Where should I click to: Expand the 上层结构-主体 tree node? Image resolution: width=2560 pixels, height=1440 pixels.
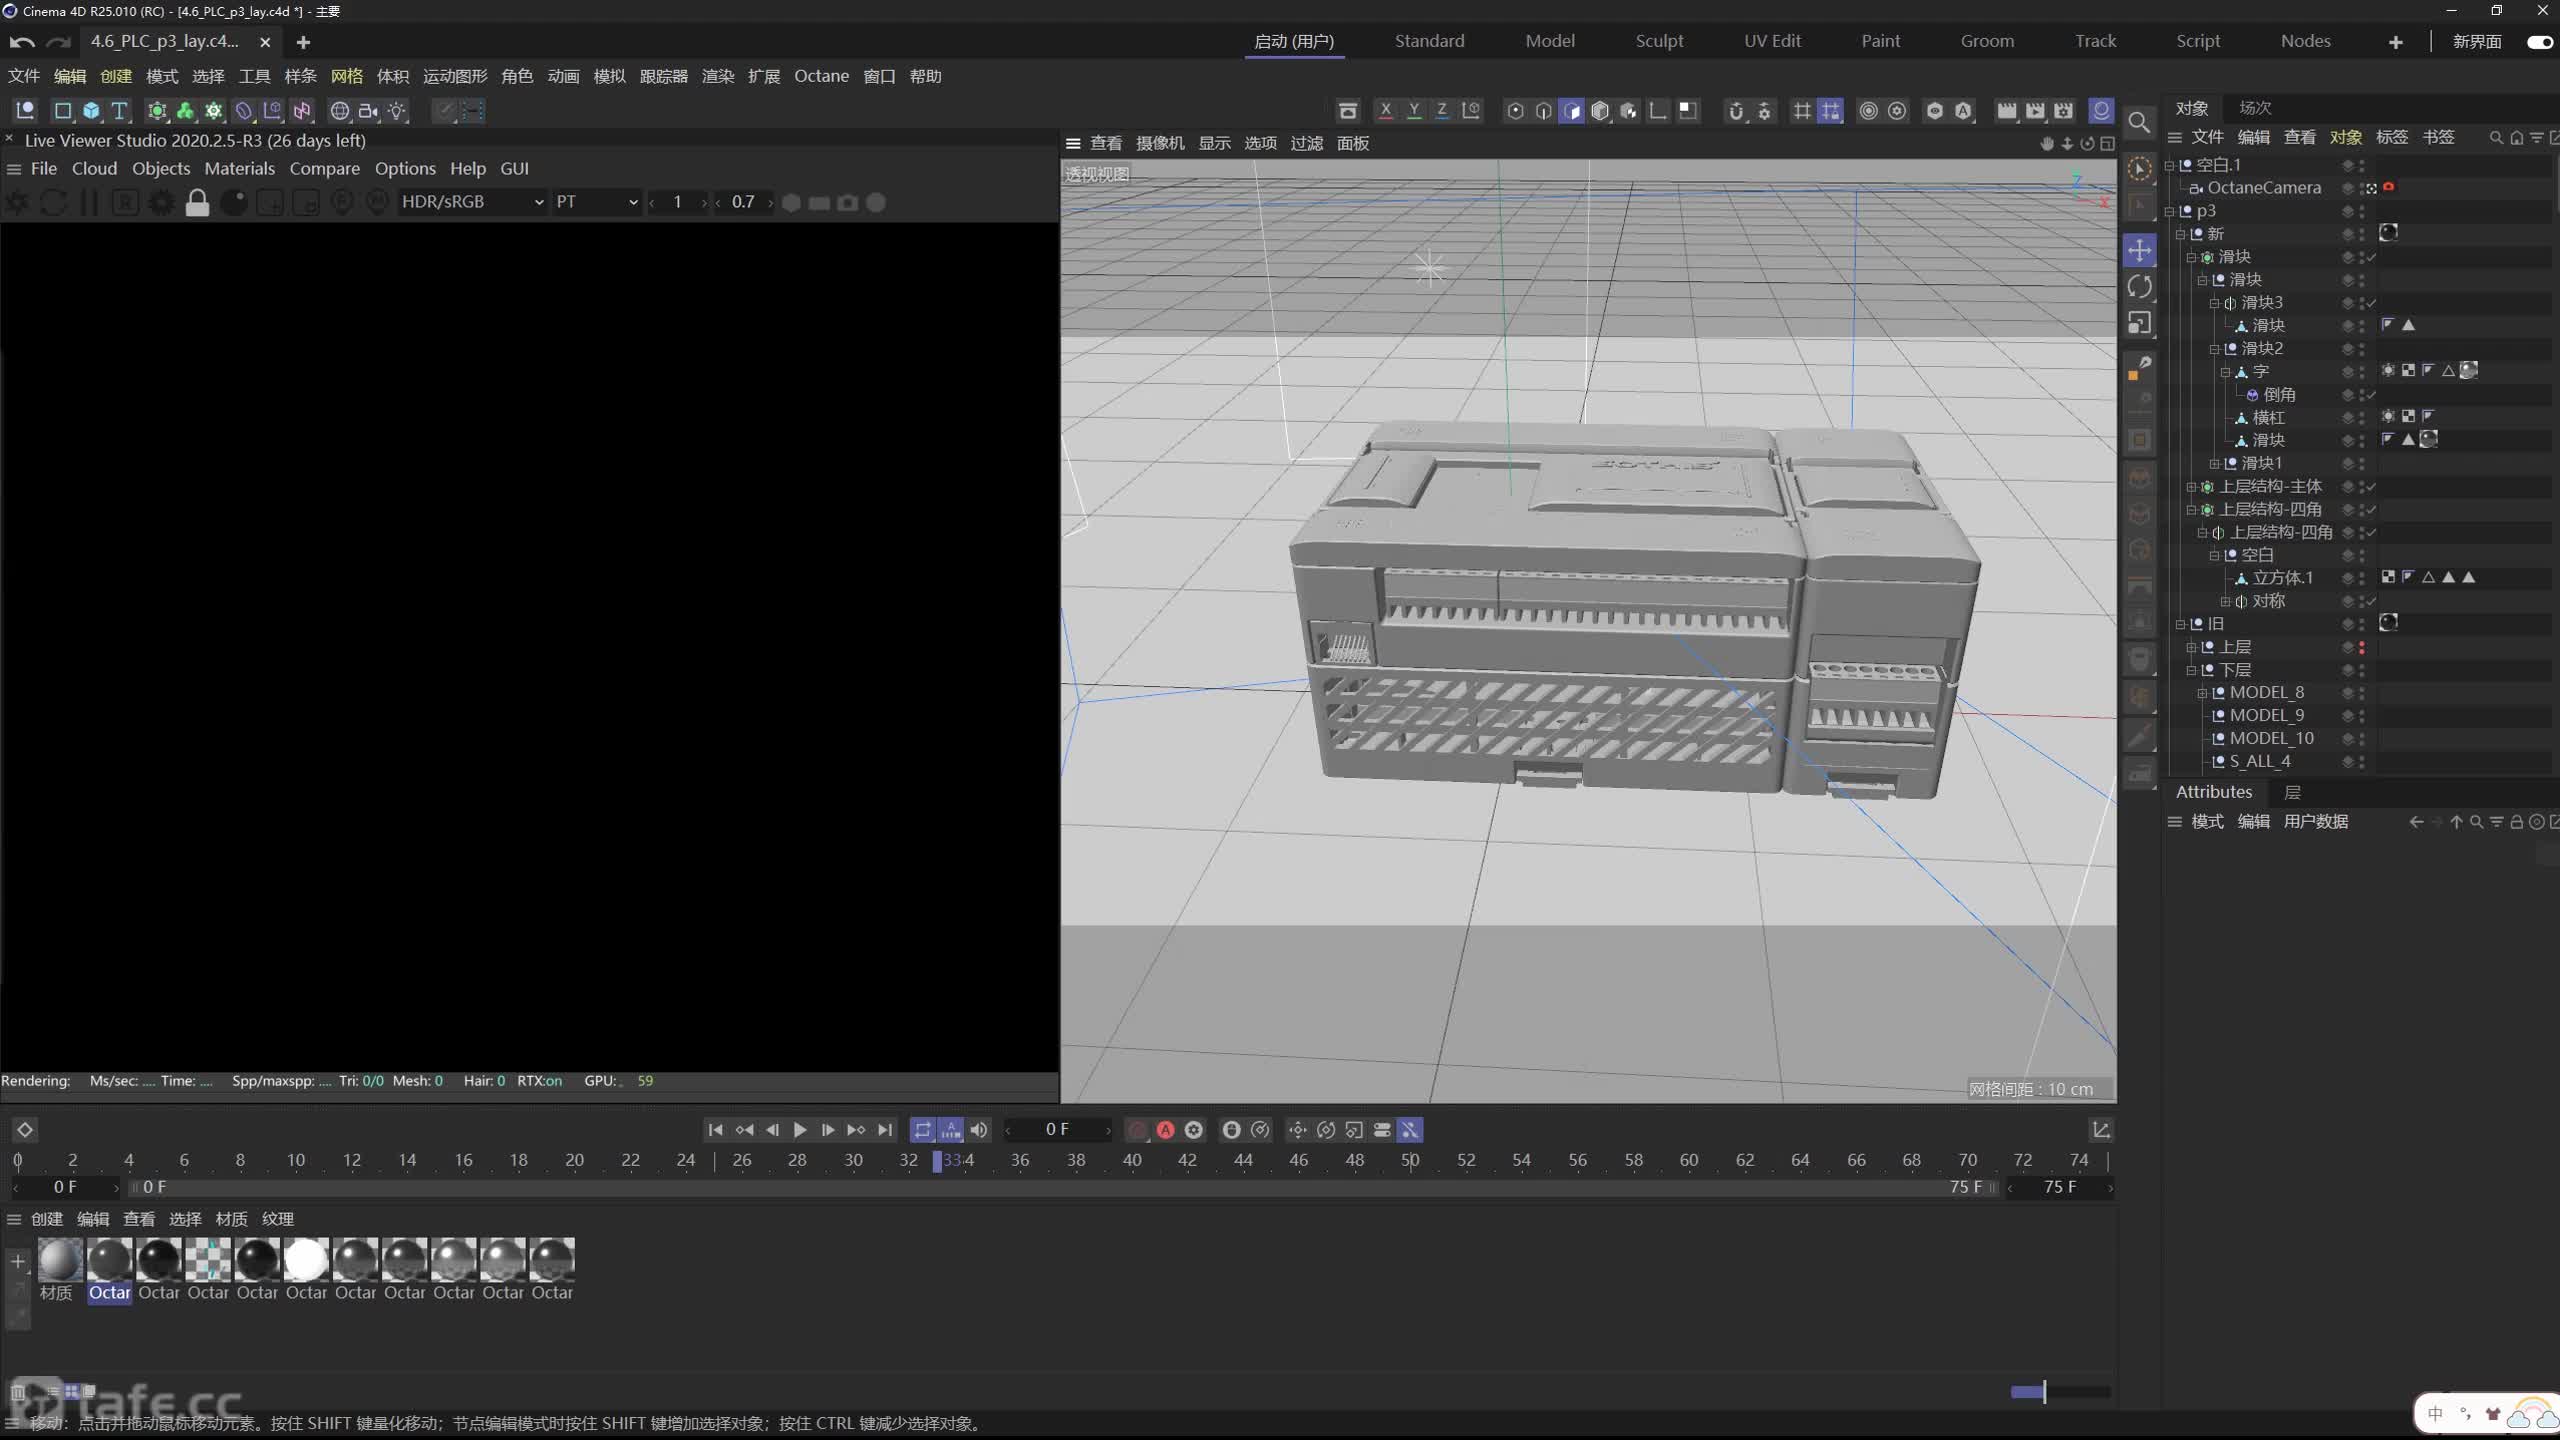[2191, 487]
